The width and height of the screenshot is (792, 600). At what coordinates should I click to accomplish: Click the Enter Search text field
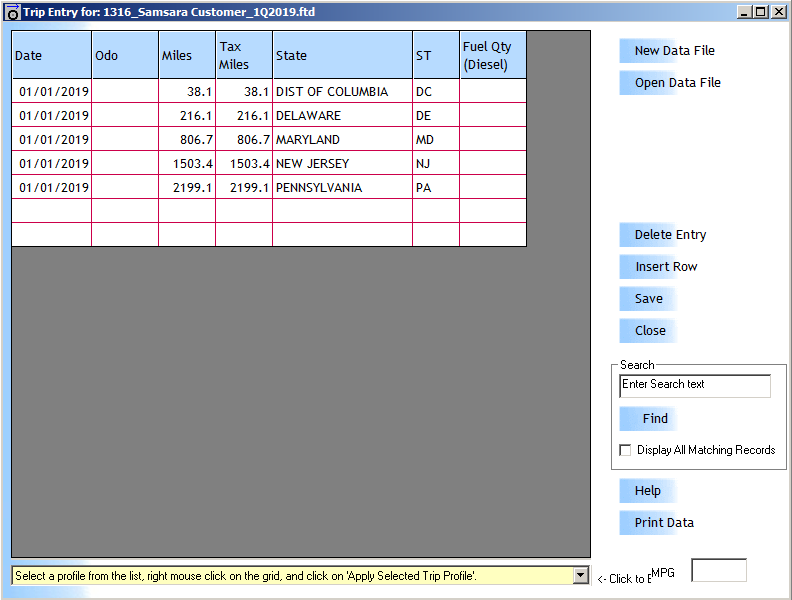[x=695, y=385]
